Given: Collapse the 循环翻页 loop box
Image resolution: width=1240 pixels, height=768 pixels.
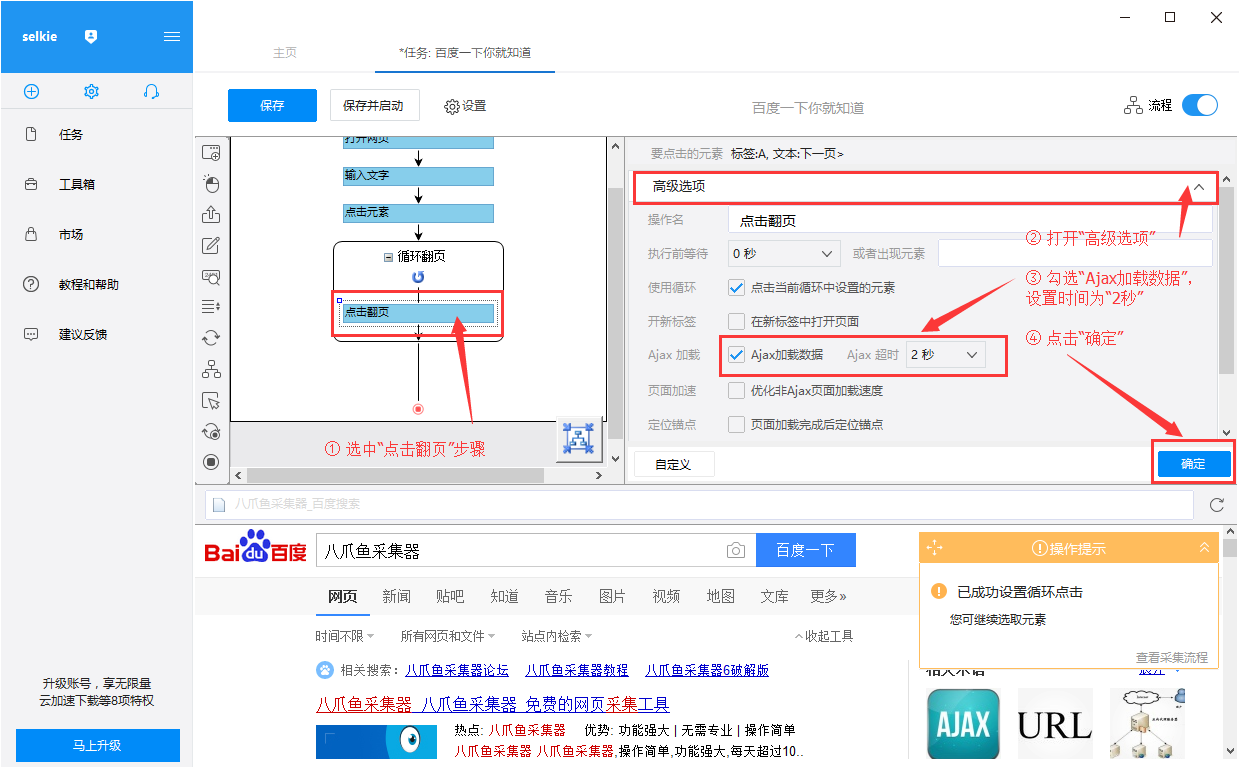Looking at the screenshot, I should click(x=388, y=257).
